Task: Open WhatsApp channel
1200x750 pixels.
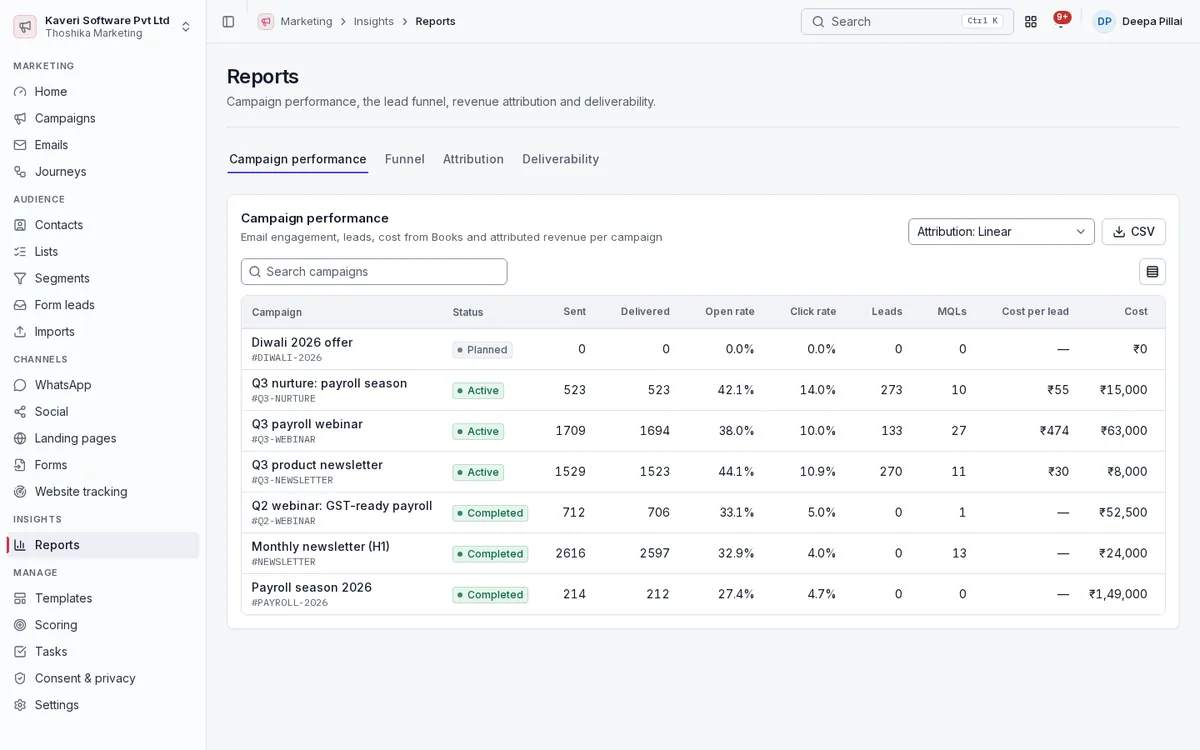Action: (103, 385)
